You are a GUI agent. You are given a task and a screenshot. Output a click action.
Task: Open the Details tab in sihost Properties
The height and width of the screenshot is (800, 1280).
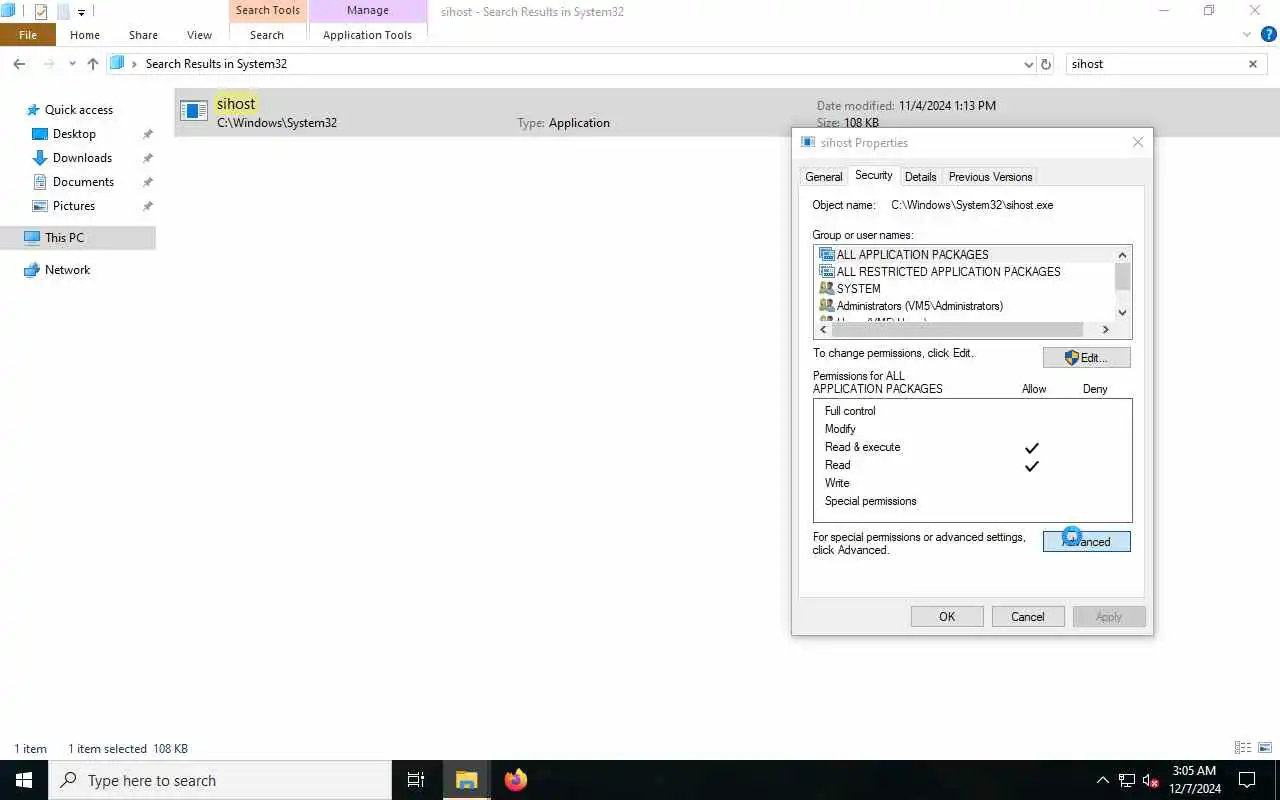tap(920, 177)
